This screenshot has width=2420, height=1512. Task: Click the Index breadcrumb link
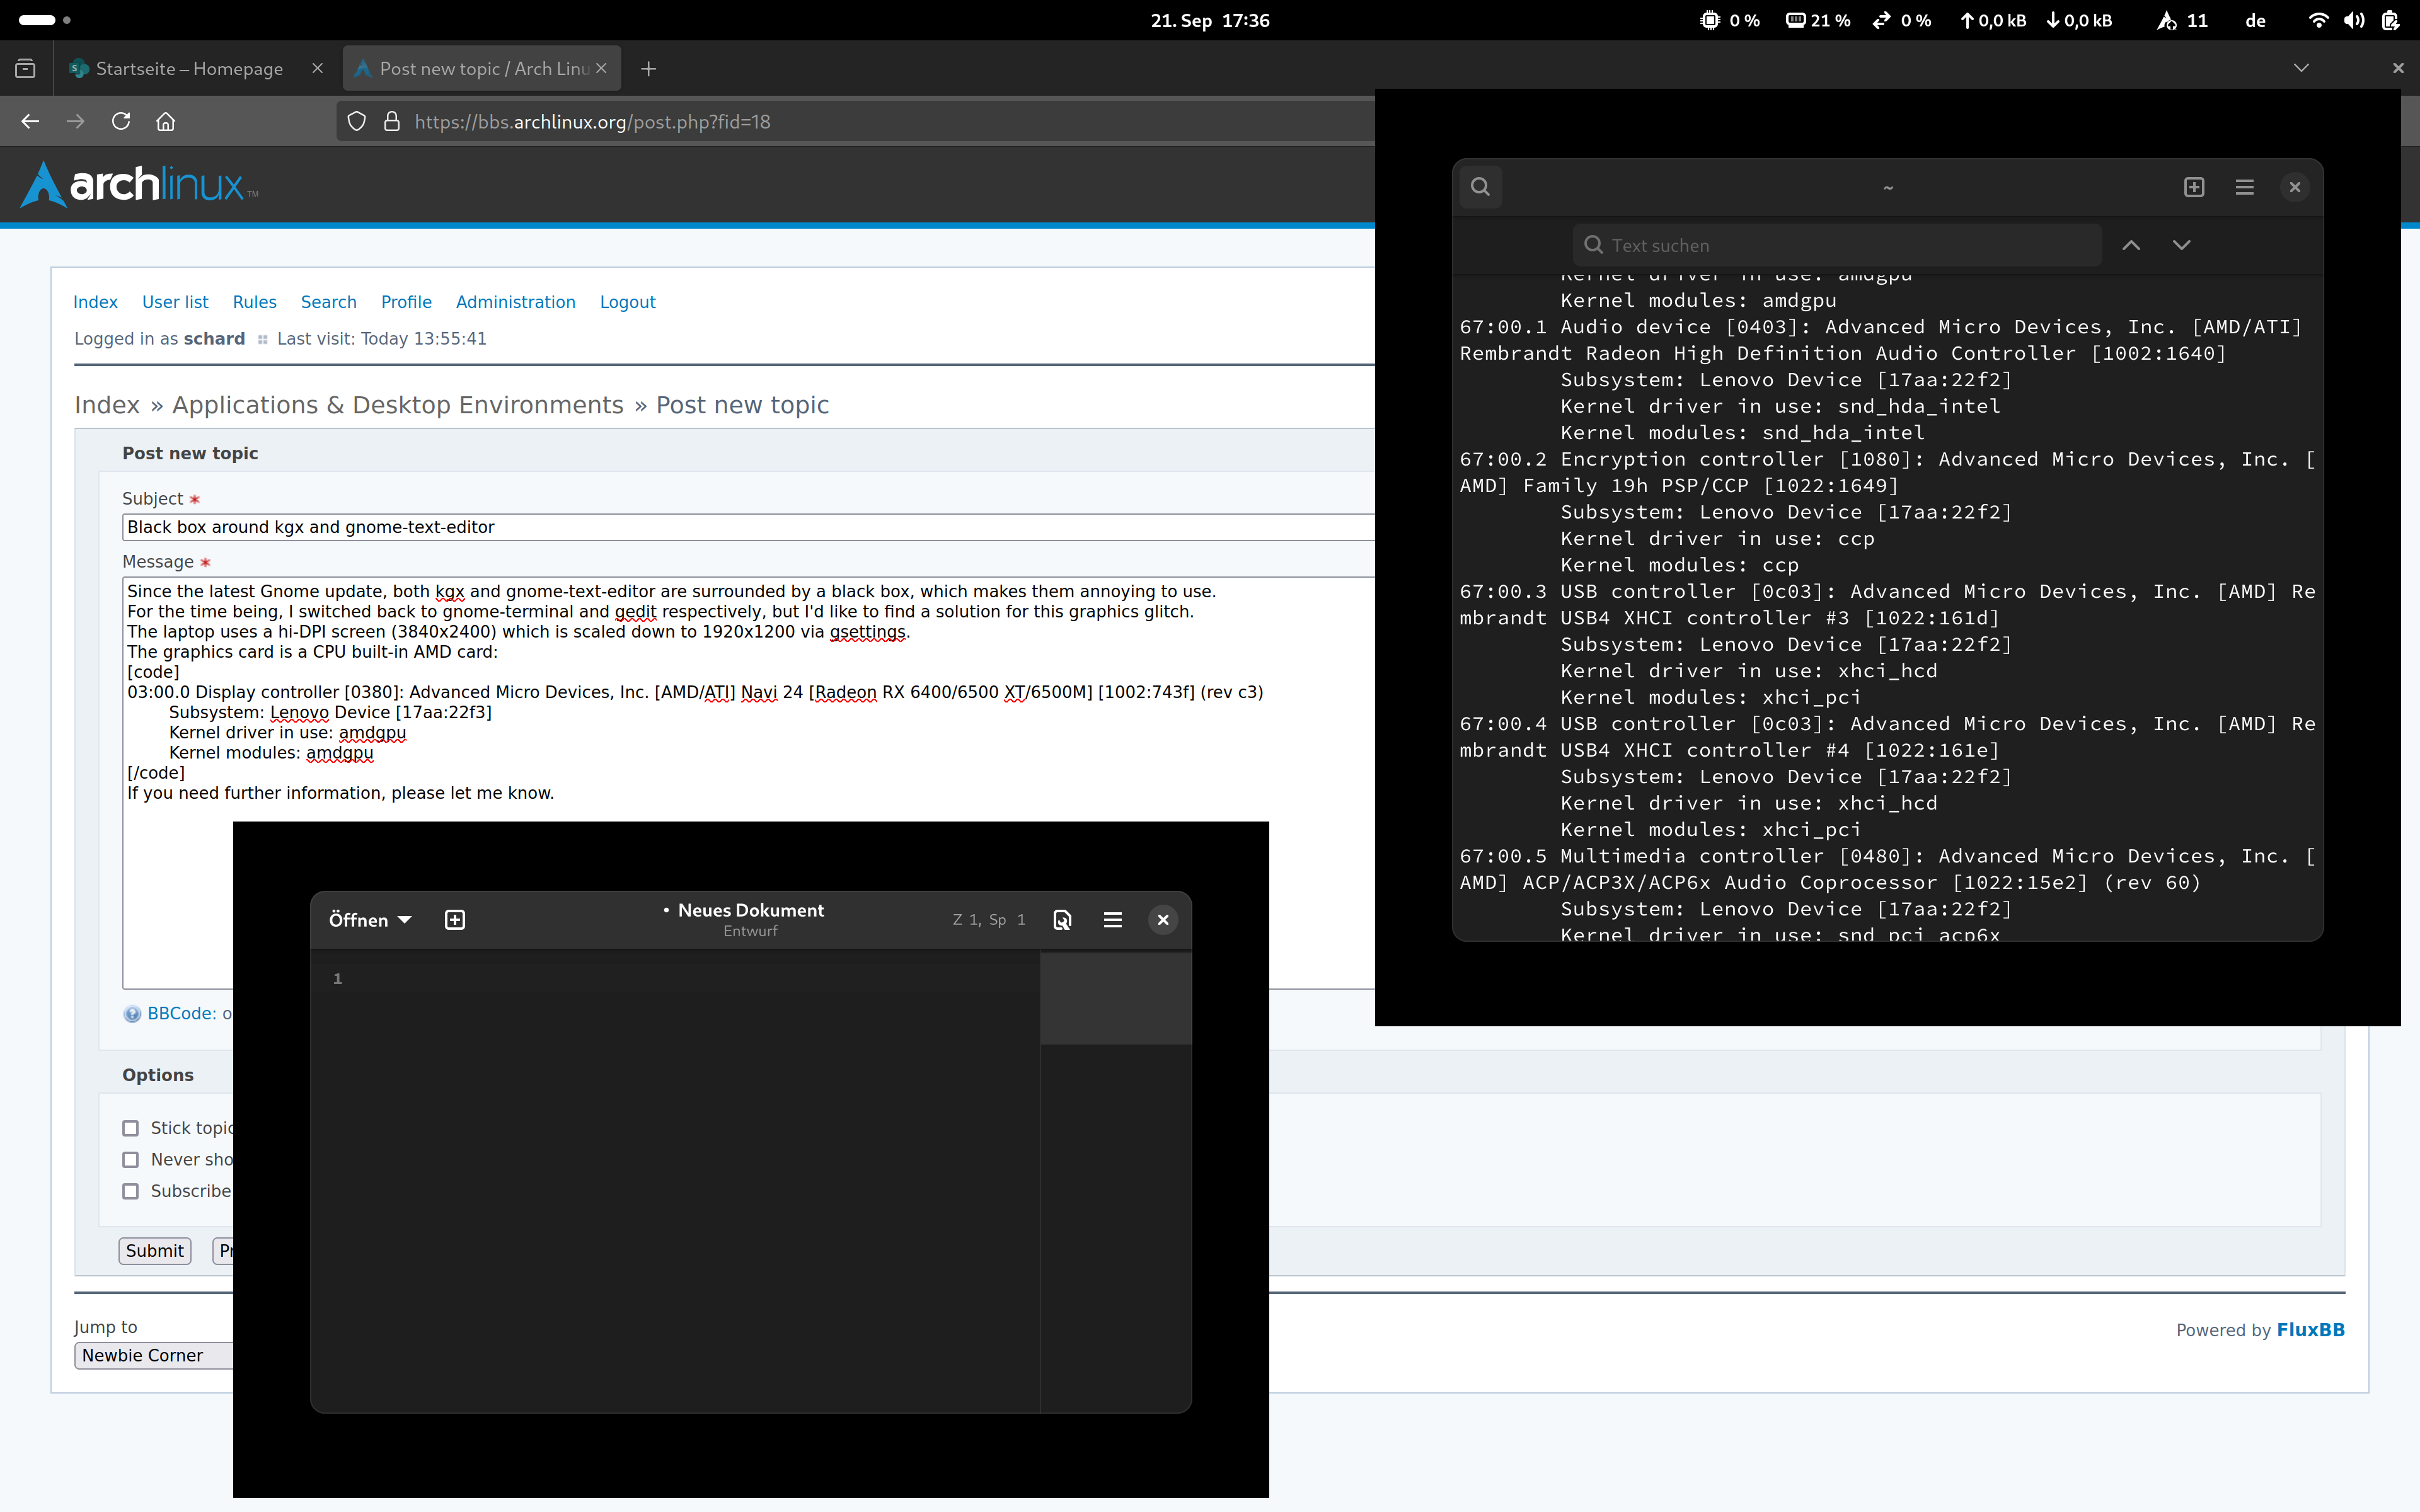pos(107,405)
